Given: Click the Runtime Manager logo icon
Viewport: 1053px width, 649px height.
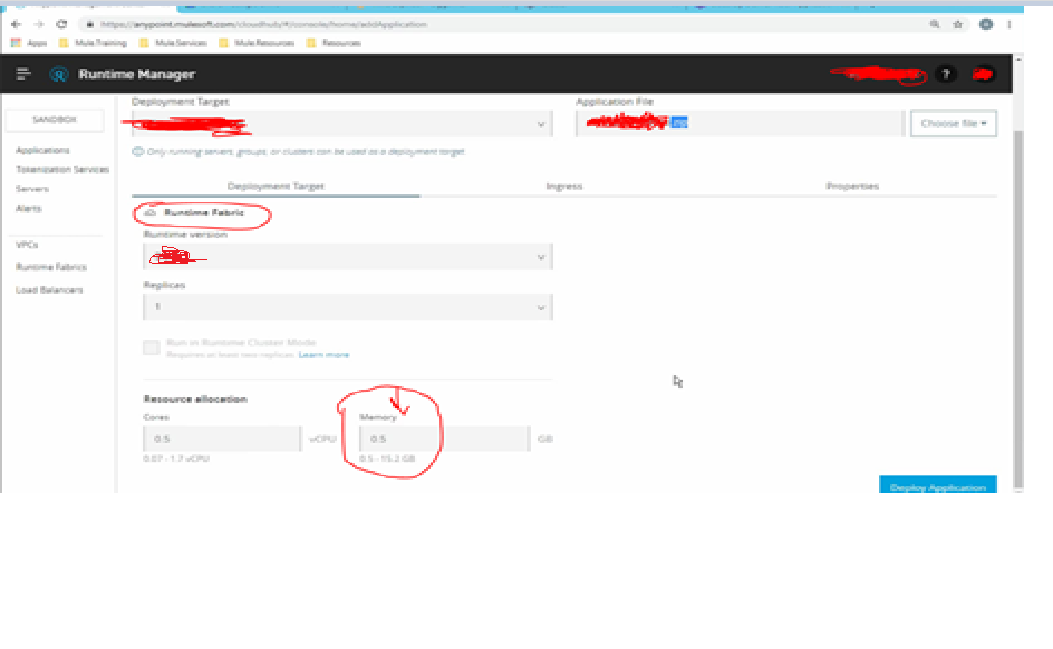Looking at the screenshot, I should pyautogui.click(x=59, y=74).
